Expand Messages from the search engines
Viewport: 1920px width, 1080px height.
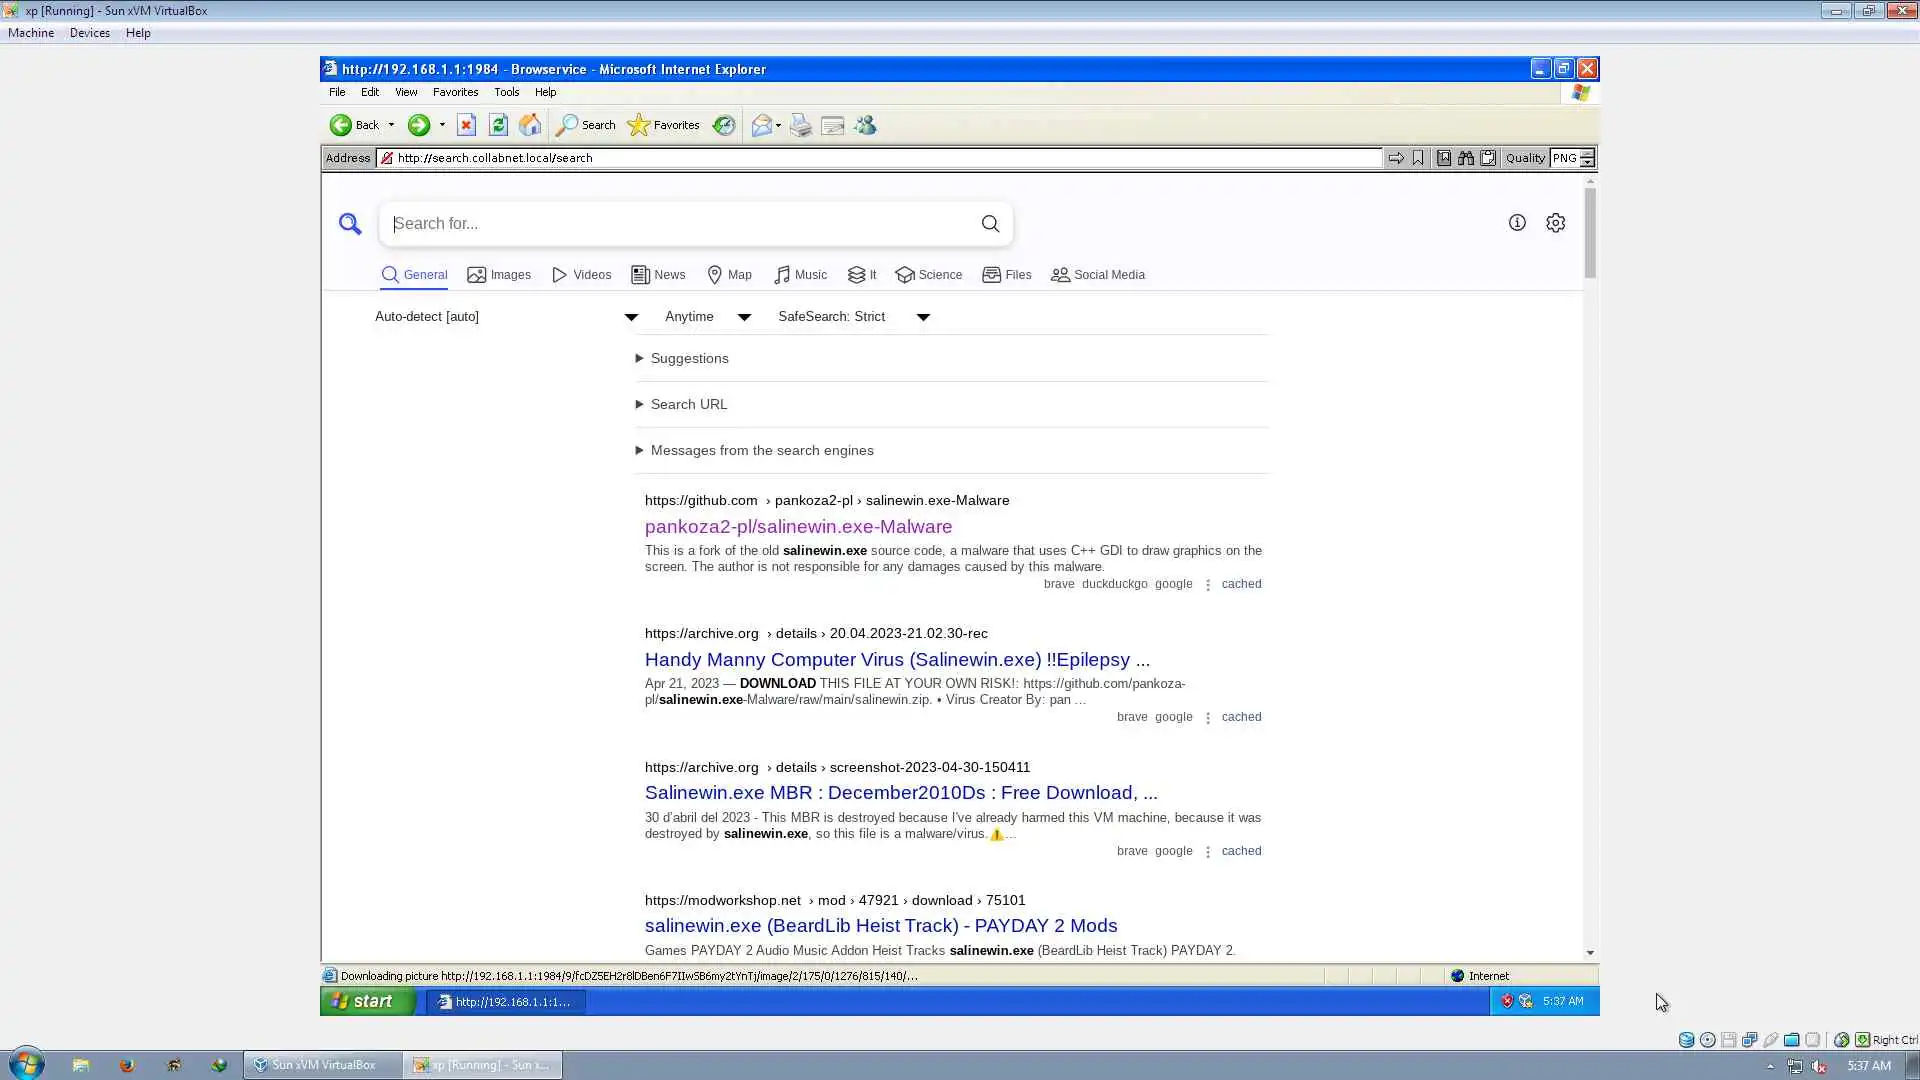(x=761, y=450)
